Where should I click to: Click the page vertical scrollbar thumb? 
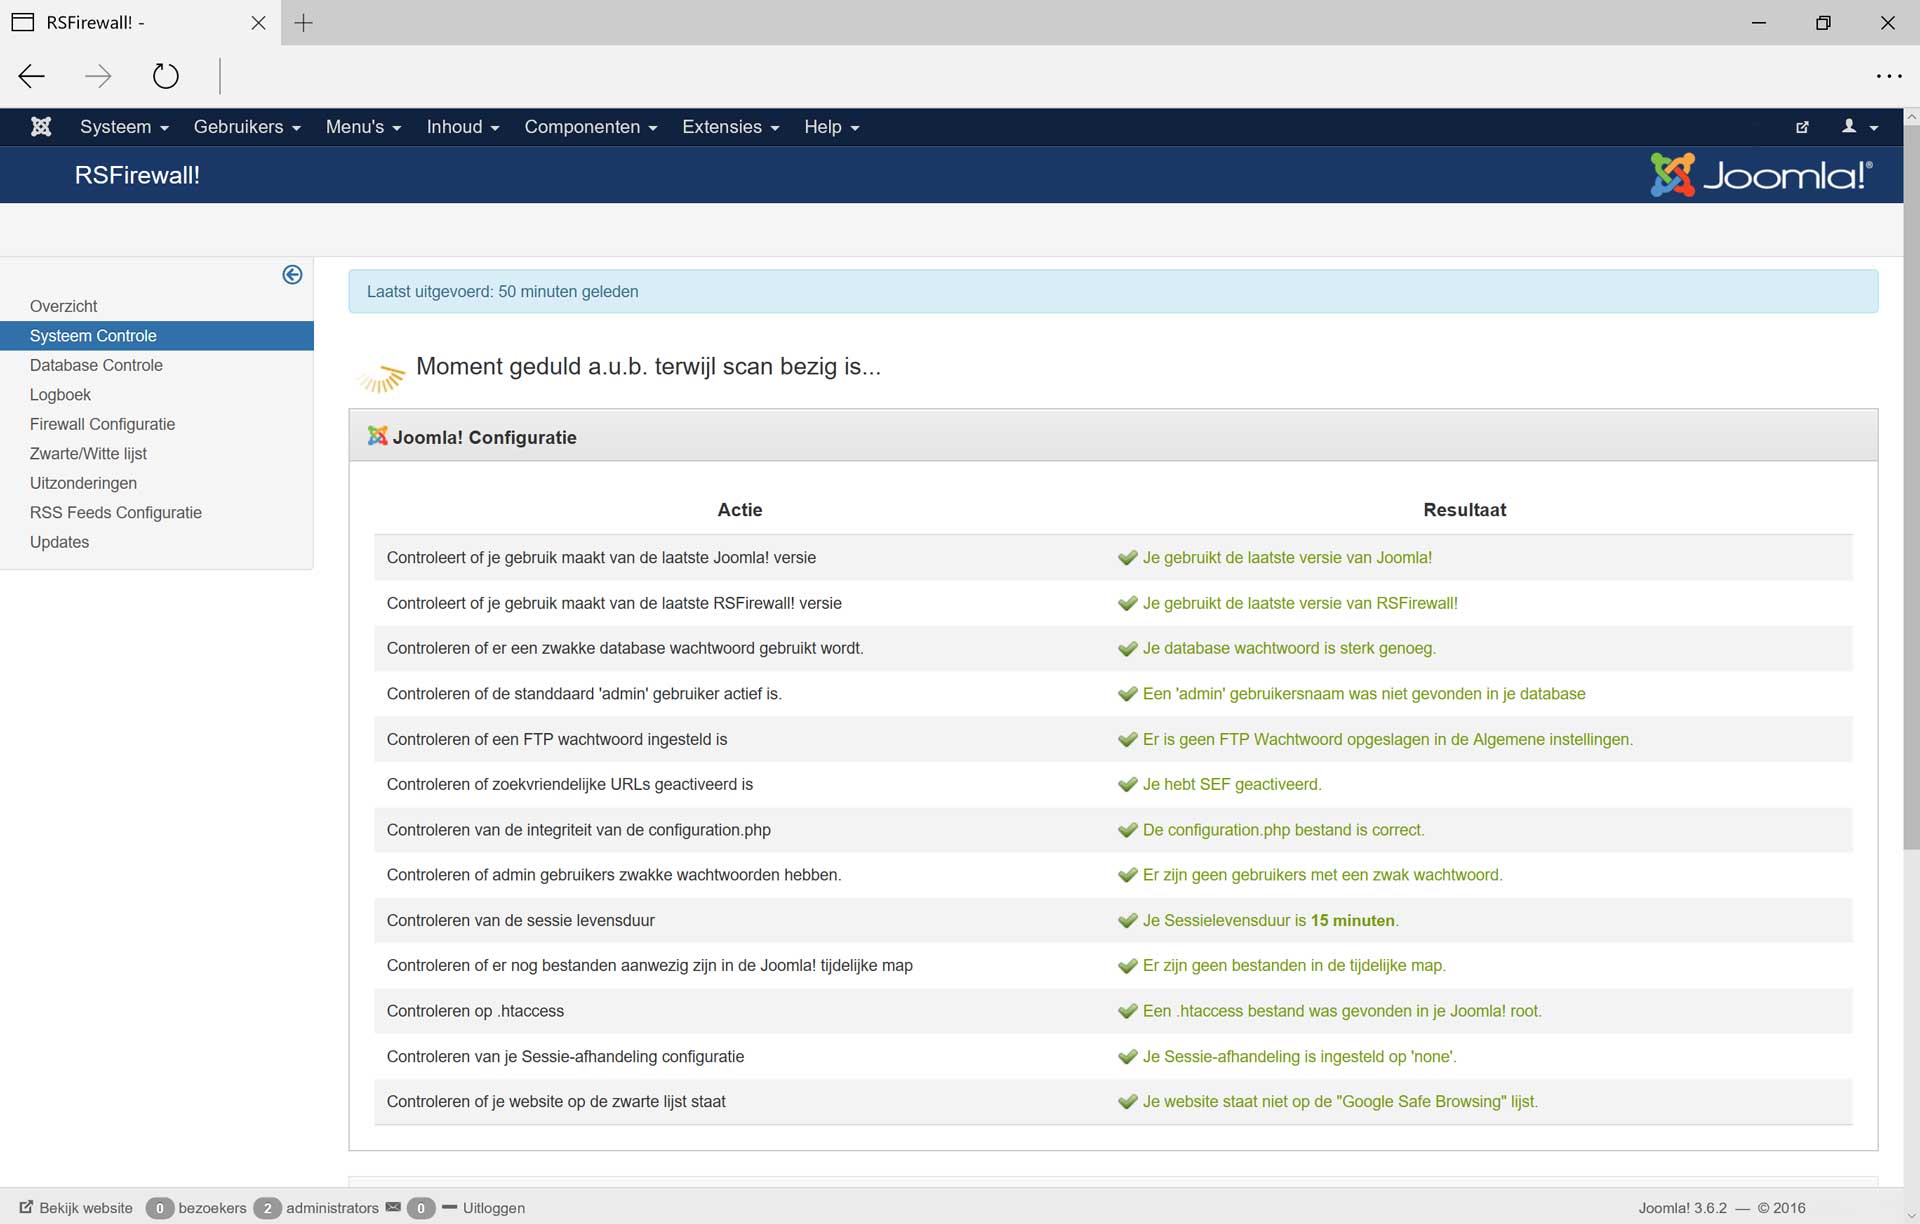[x=1911, y=487]
